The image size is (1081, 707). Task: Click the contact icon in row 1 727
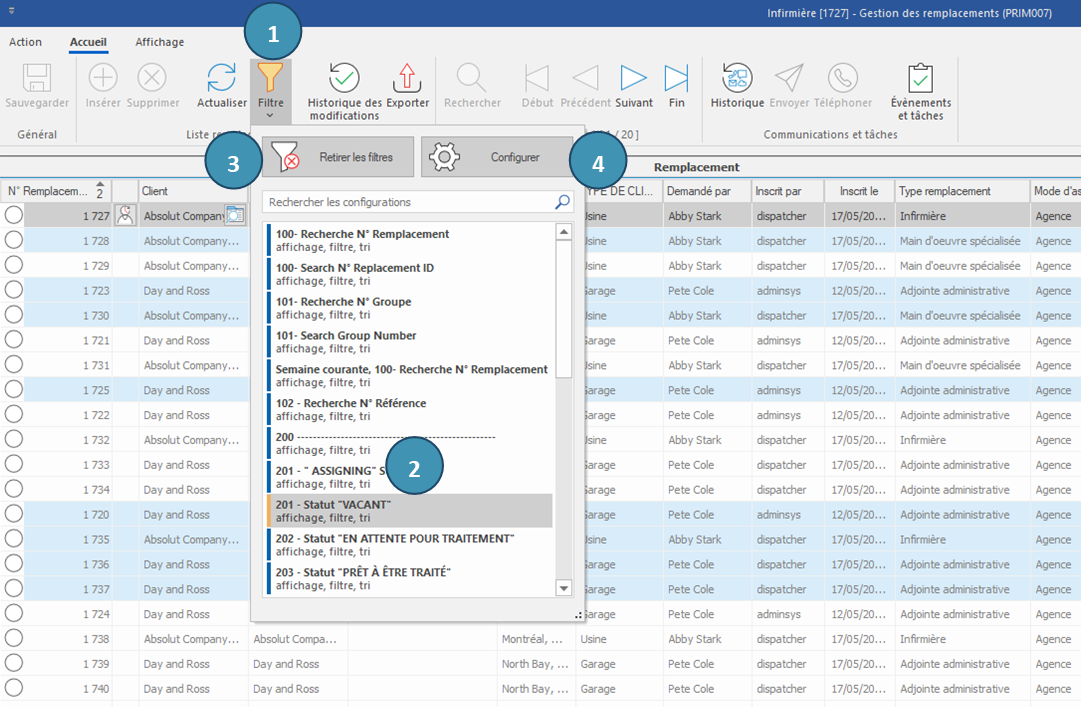coord(126,215)
